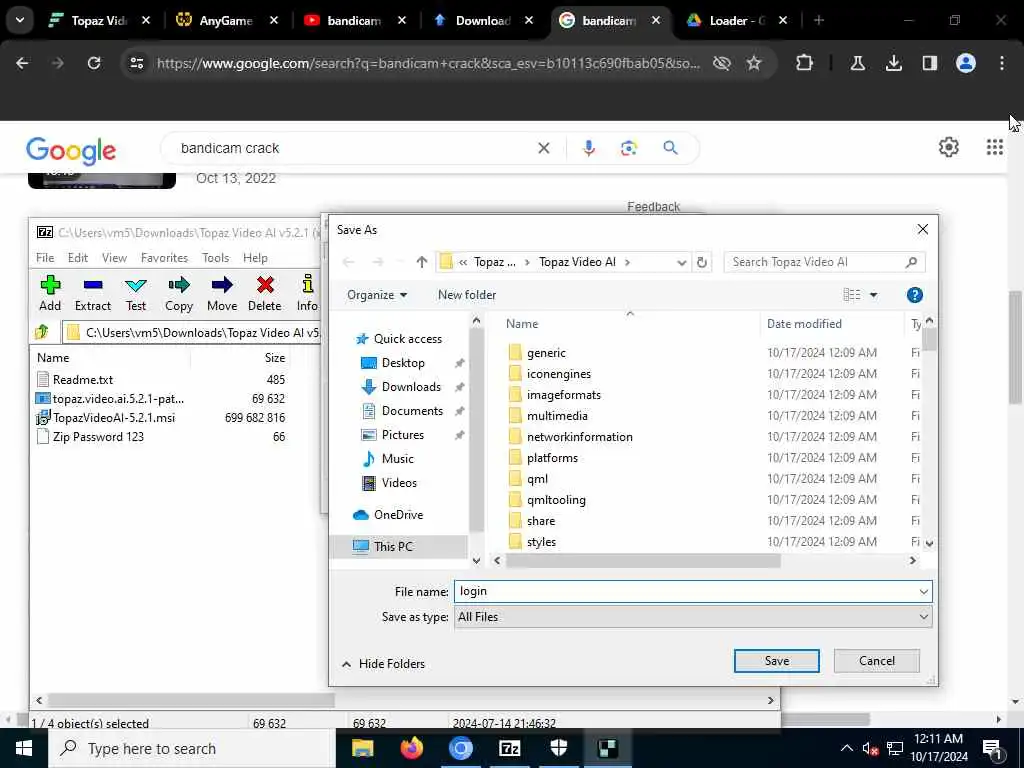Open Google search by image lens
Screen dimensions: 1024x768
[x=628, y=148]
